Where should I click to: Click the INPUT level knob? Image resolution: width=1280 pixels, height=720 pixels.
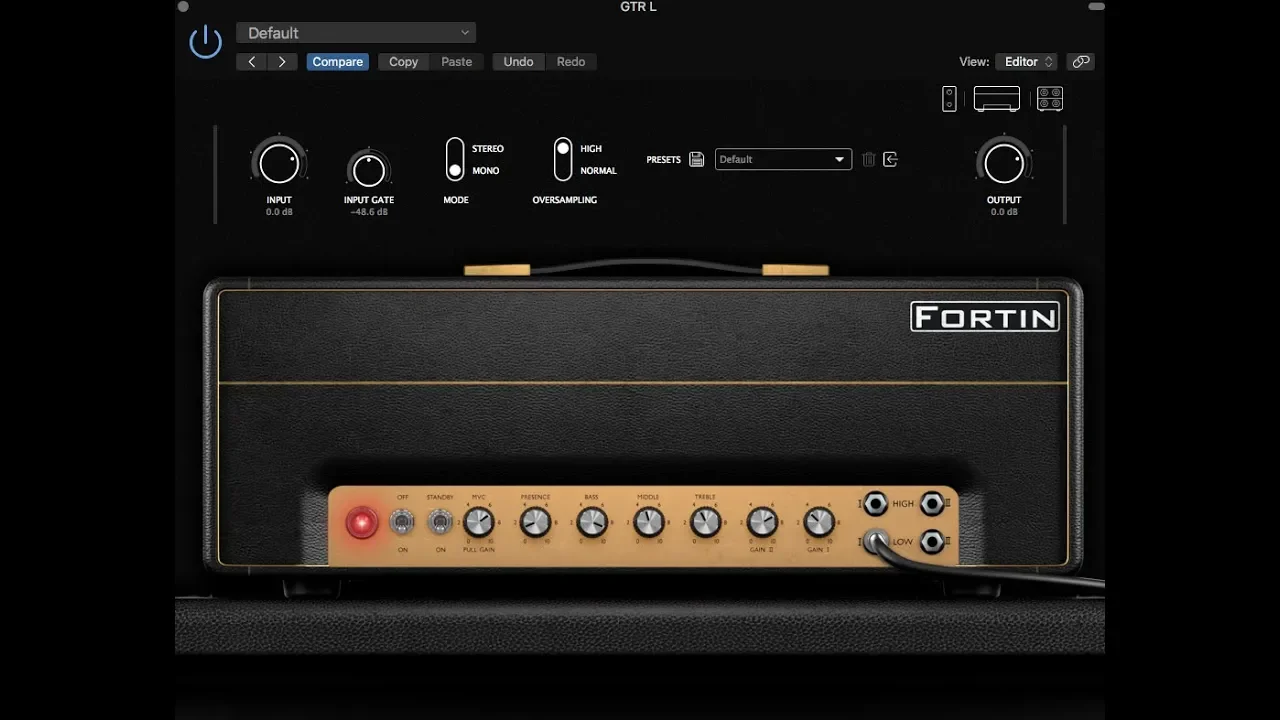coord(279,163)
